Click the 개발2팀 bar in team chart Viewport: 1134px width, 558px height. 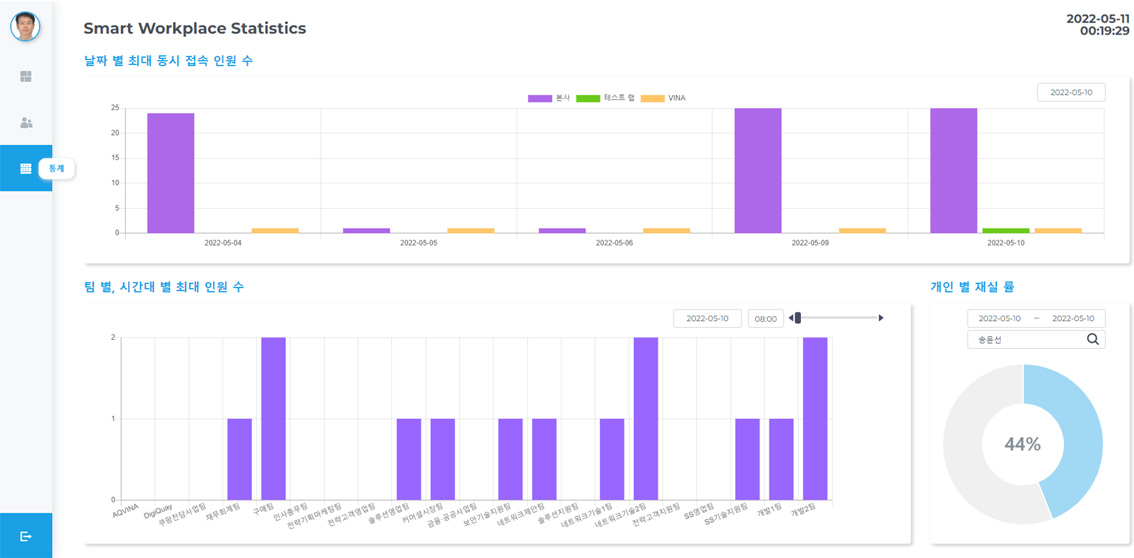pos(815,418)
